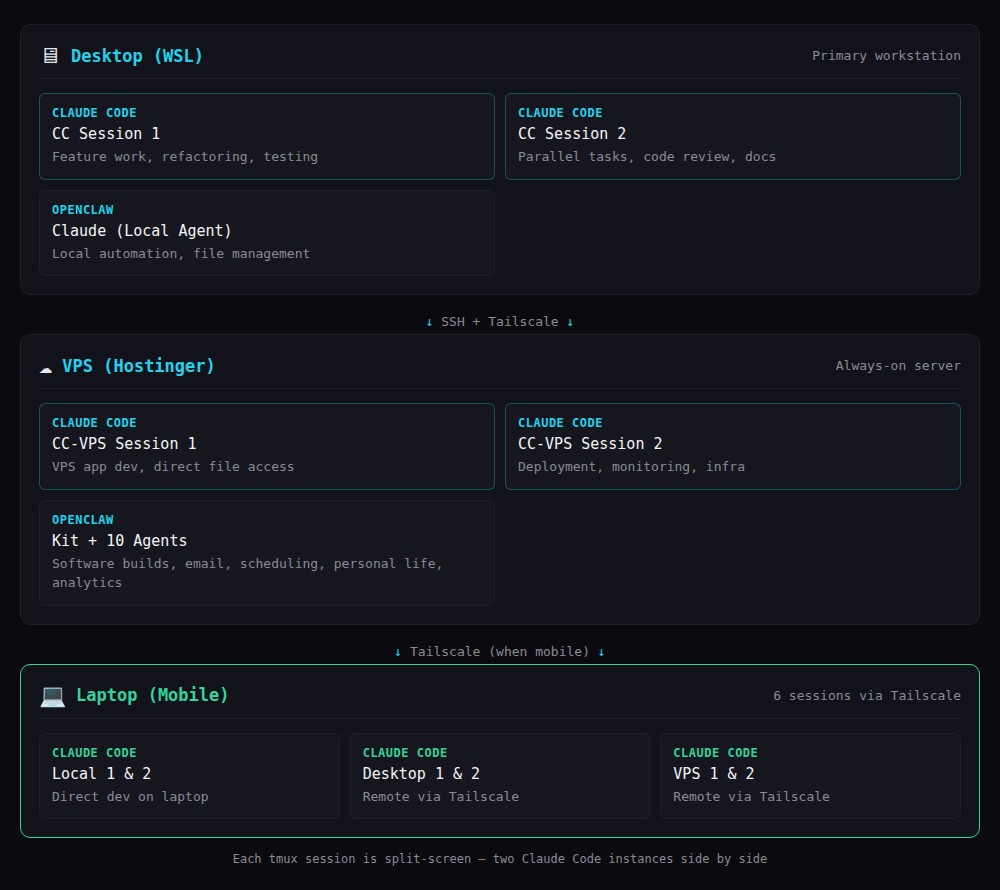Expand the Desktop (WSL) section
Screen dimensions: 1000x890
tap(137, 56)
